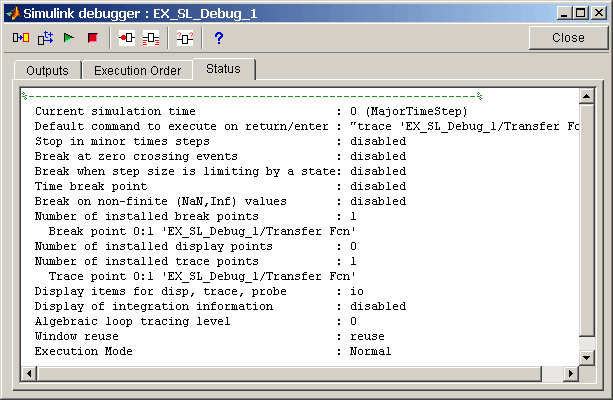
Task: Click Display I/O of selected block icon
Action: (151, 38)
